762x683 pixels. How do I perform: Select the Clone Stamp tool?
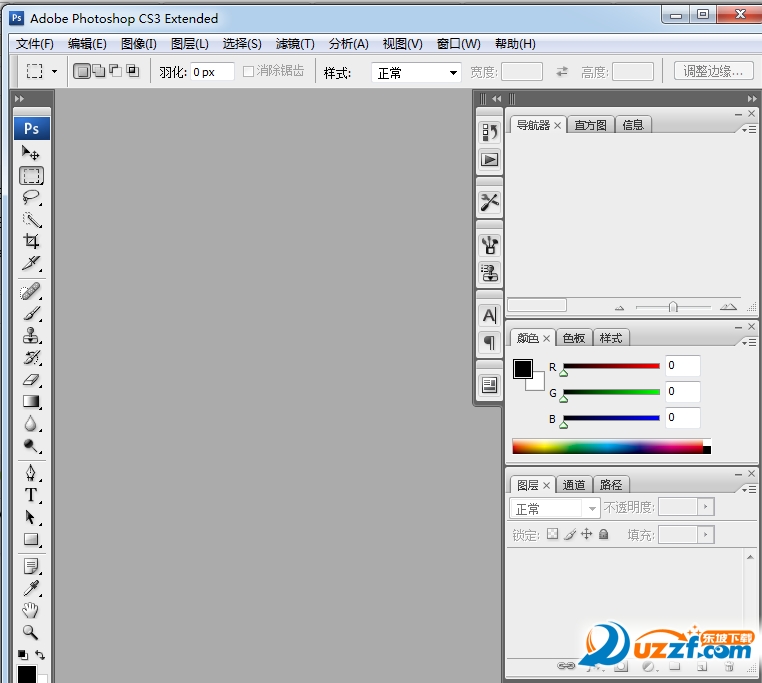(31, 335)
